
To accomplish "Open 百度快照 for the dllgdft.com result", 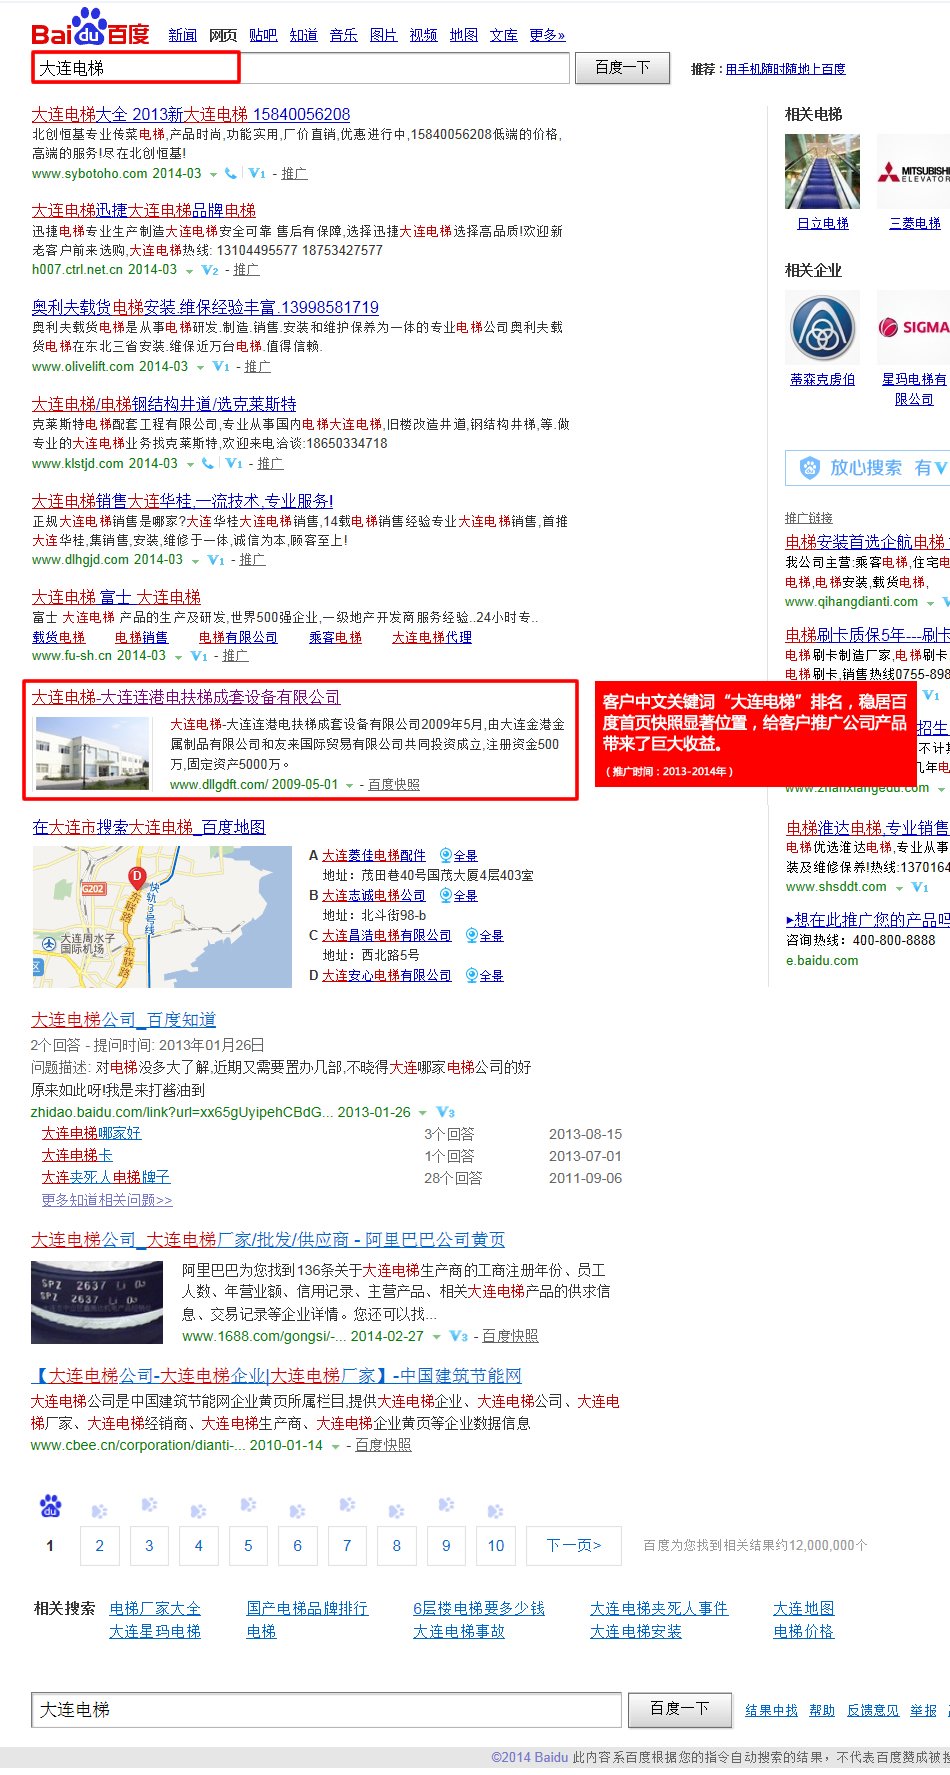I will coord(394,785).
